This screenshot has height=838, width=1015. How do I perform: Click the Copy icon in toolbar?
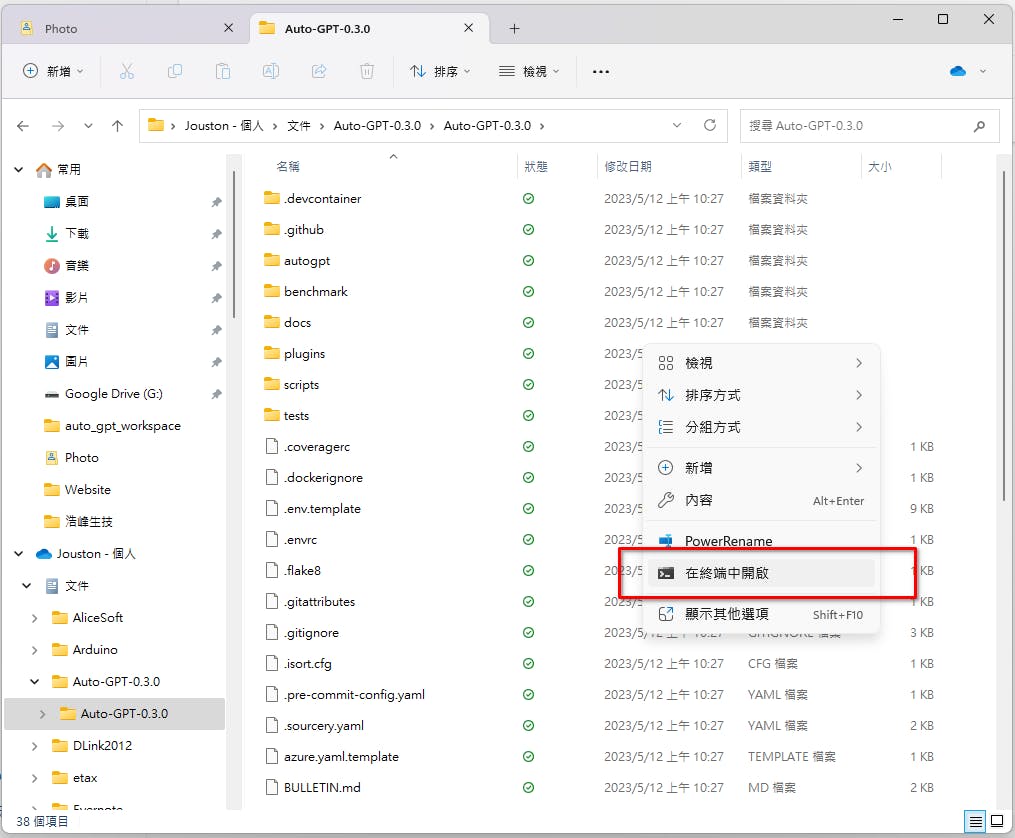click(175, 71)
